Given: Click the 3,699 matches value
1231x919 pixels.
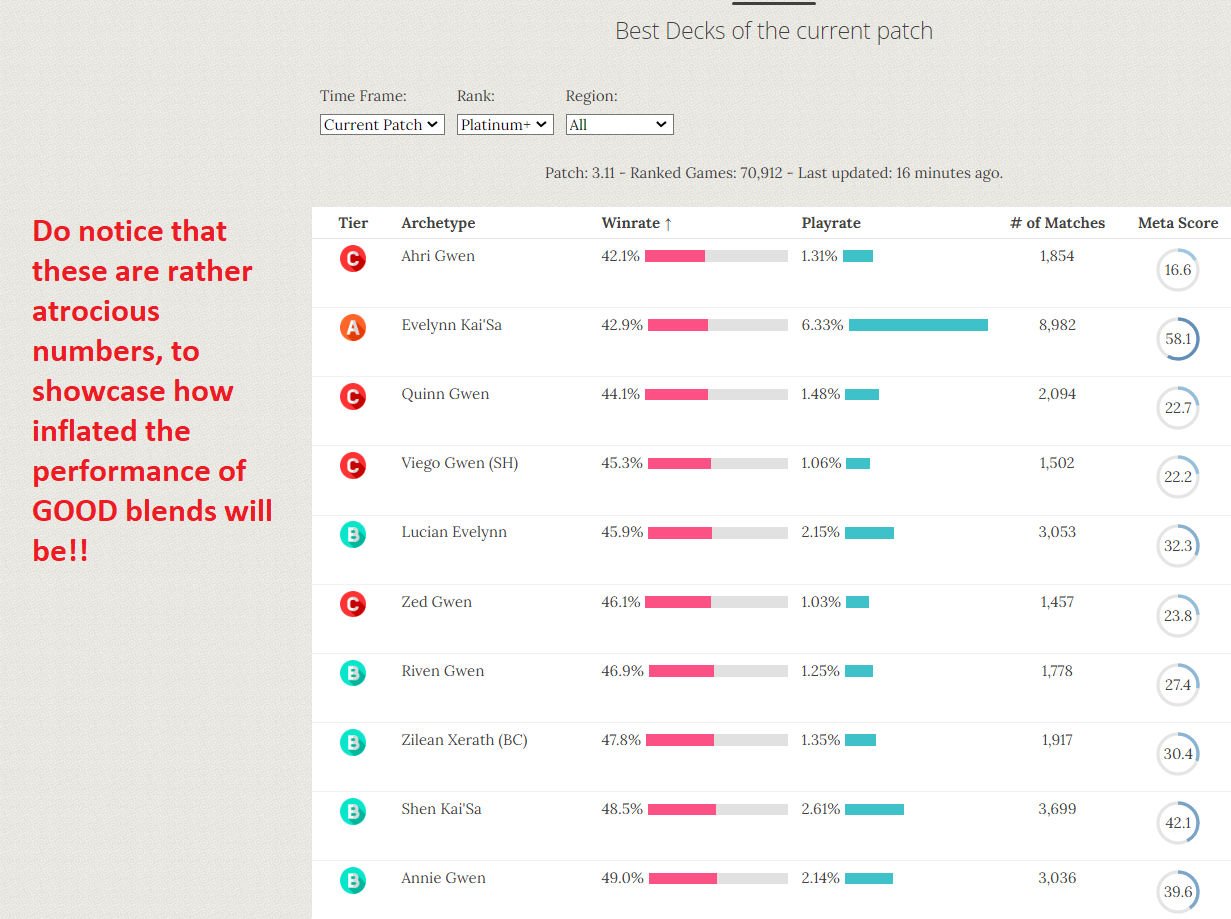Looking at the screenshot, I should pyautogui.click(x=1057, y=809).
